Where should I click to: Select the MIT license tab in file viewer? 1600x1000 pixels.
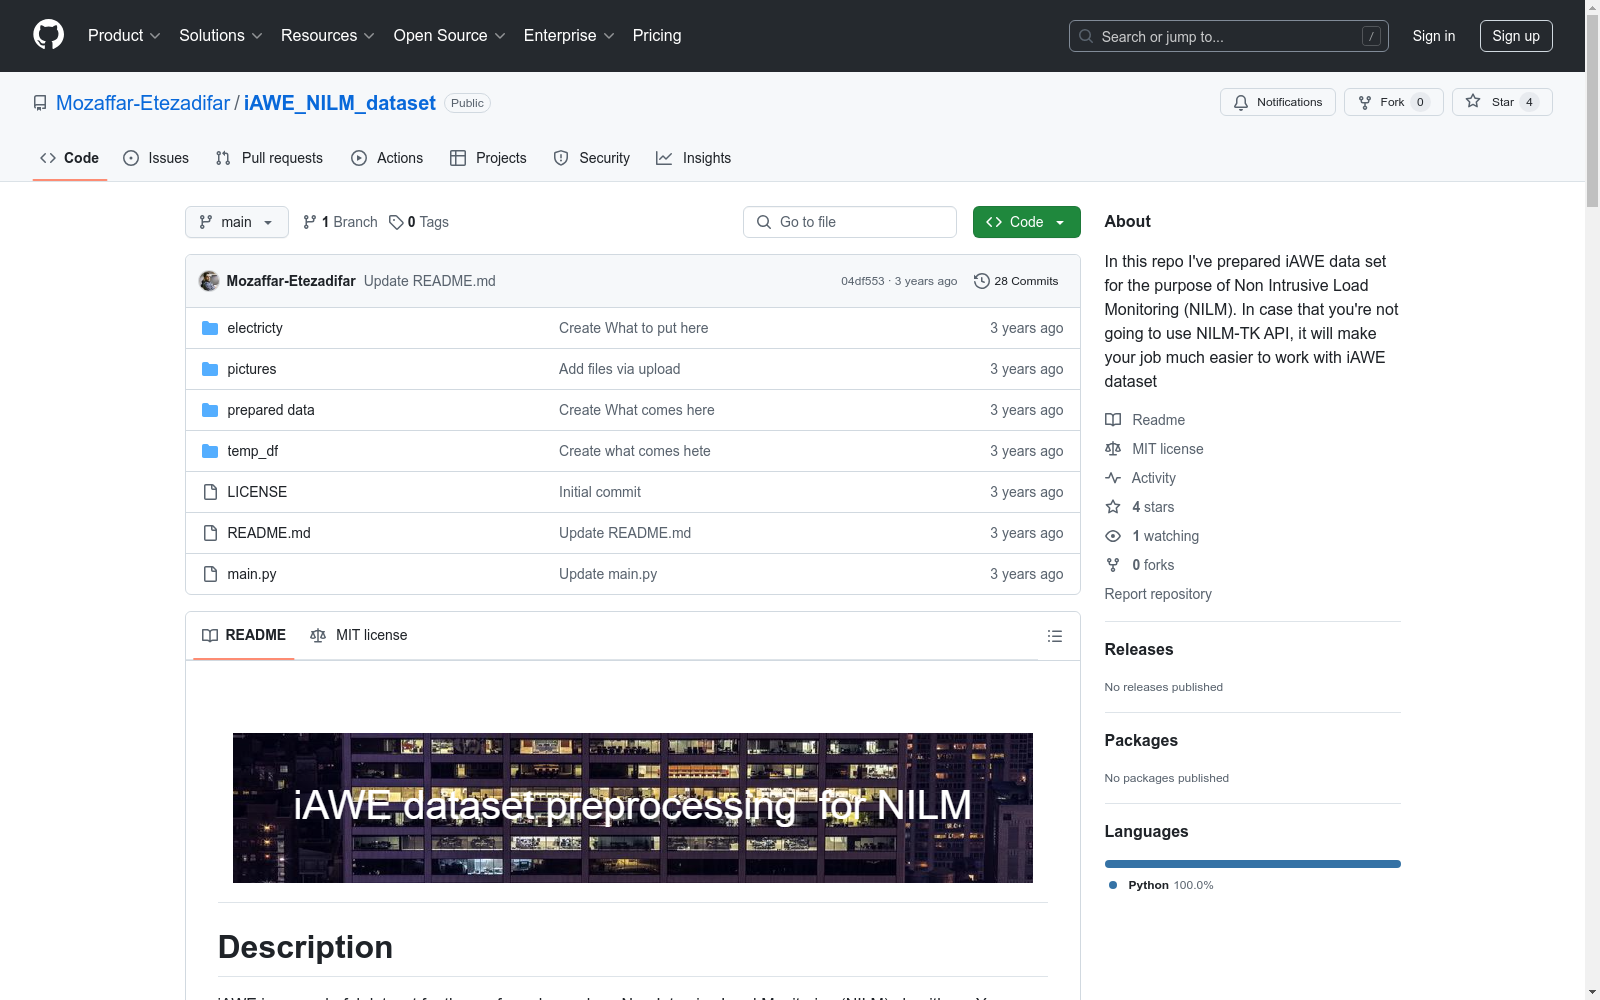tap(359, 635)
